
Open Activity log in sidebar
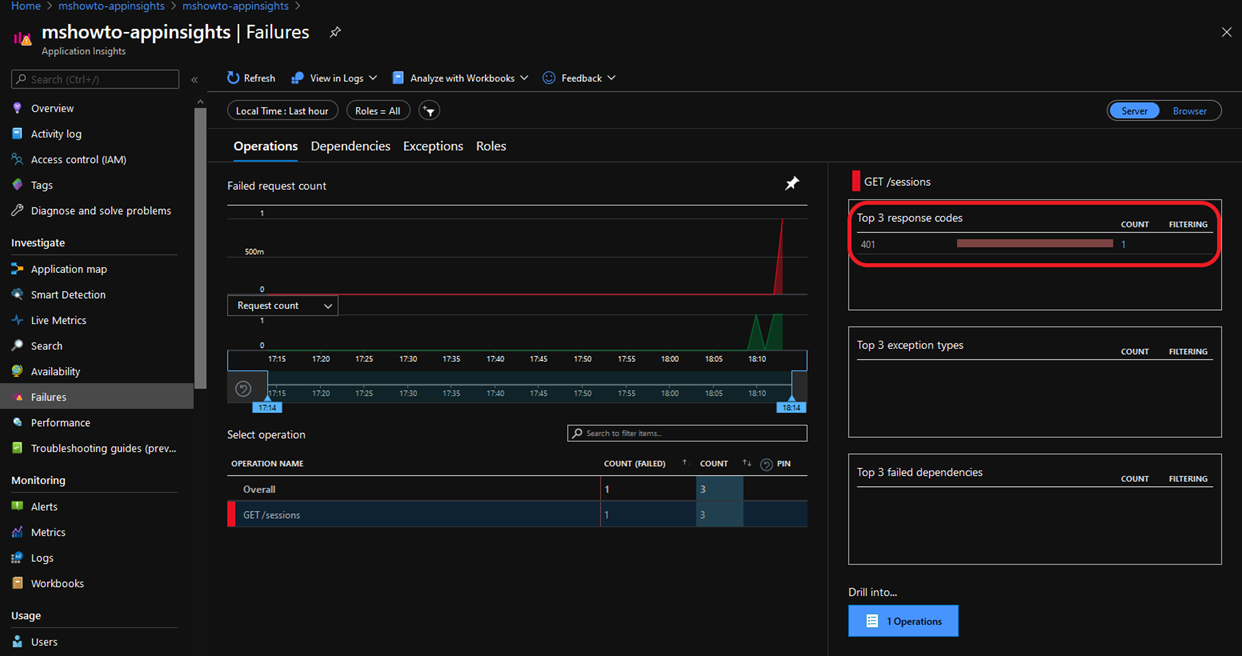coord(56,134)
